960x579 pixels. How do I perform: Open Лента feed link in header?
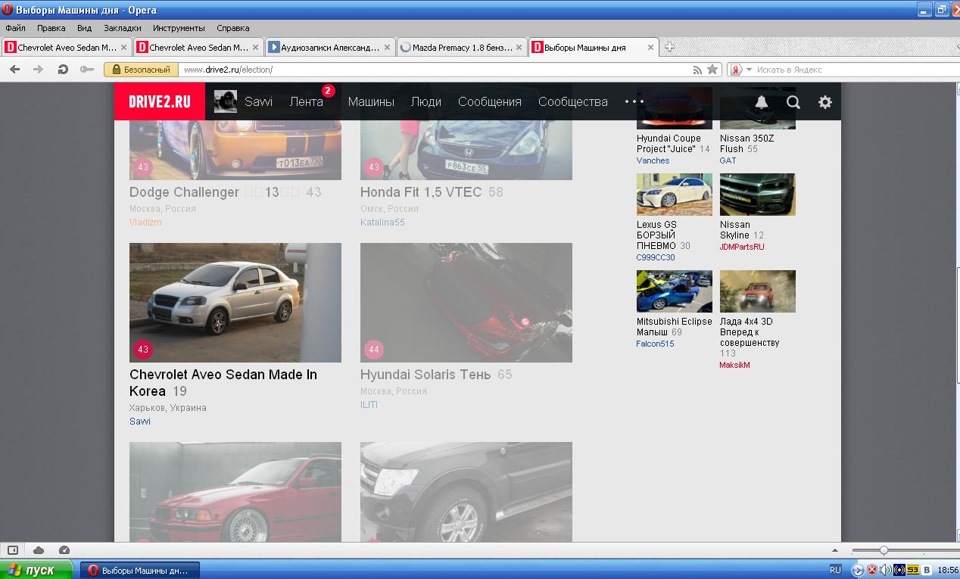click(306, 102)
